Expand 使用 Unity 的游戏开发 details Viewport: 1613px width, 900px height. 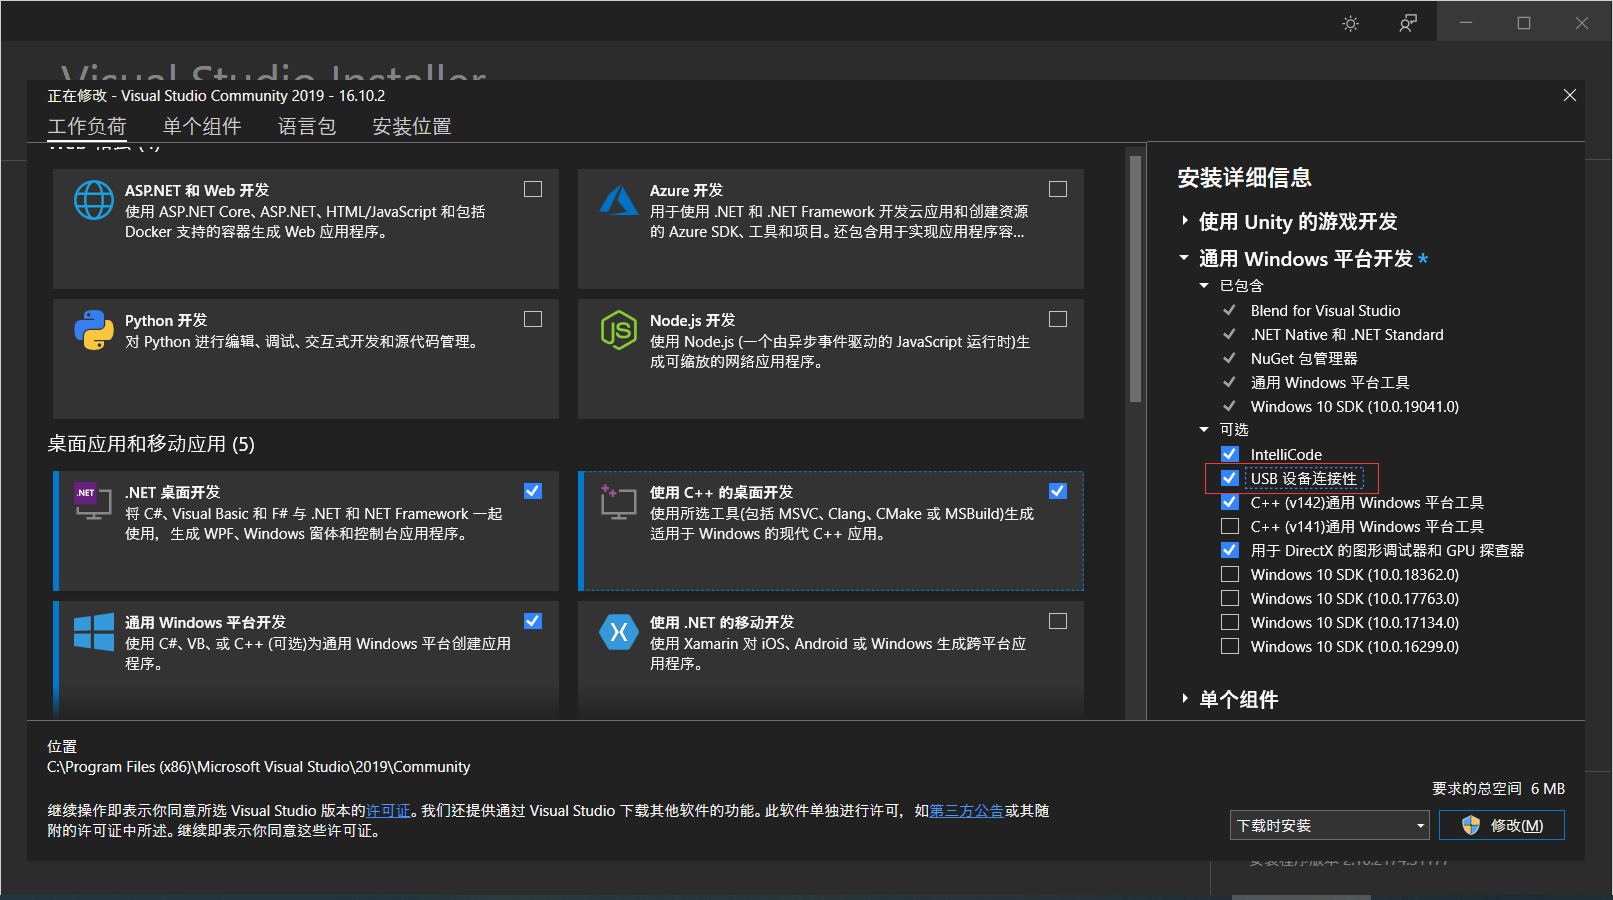(1185, 221)
